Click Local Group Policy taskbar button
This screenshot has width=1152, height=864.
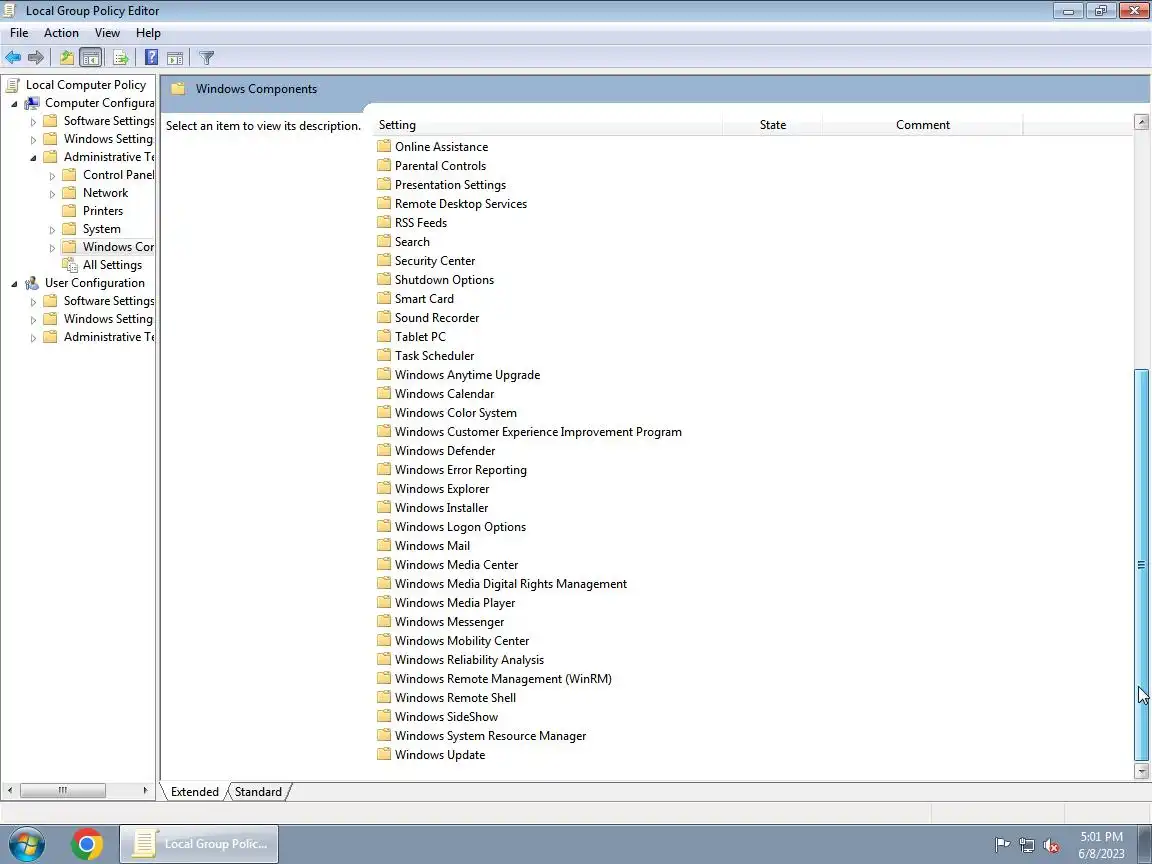coord(199,844)
